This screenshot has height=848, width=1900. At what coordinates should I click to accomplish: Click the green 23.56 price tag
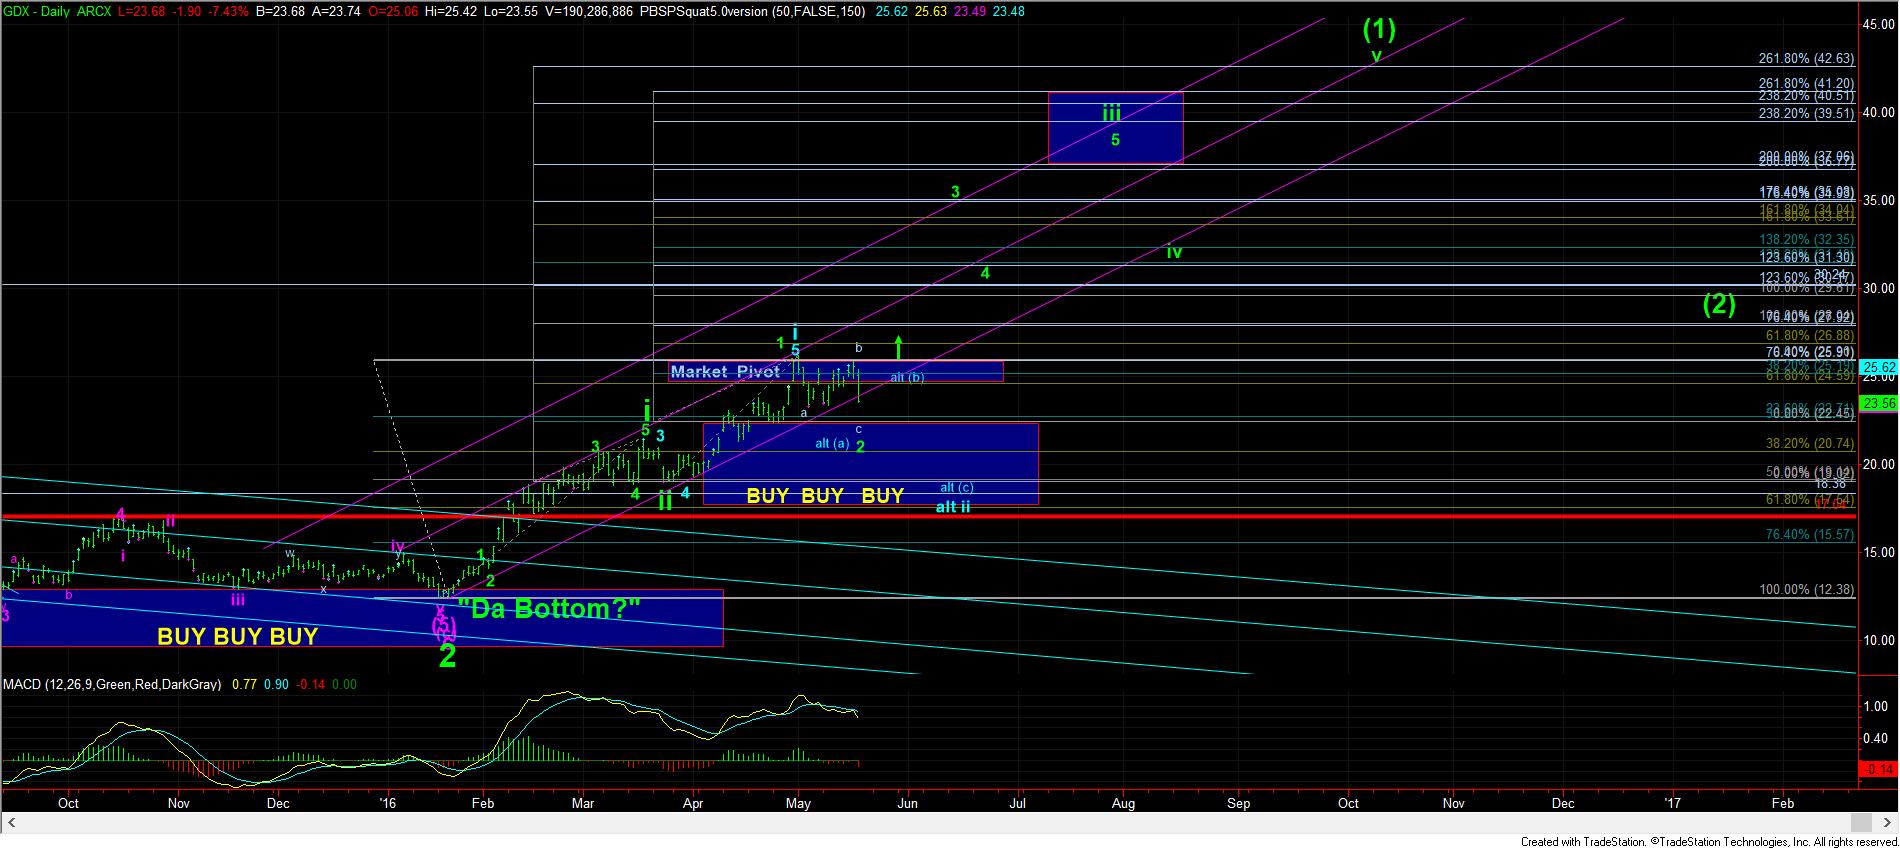click(x=1878, y=404)
